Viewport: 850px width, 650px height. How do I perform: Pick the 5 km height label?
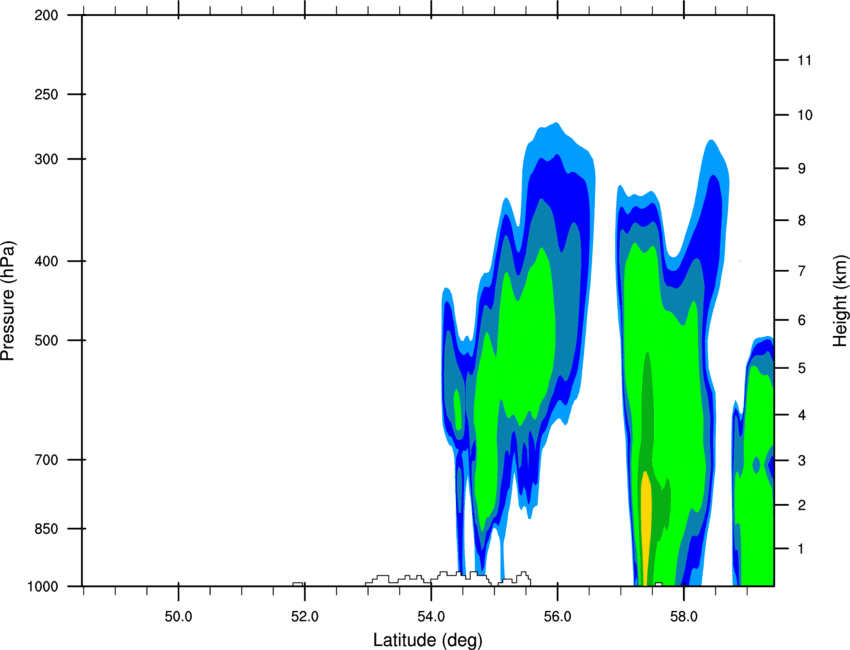[x=802, y=368]
